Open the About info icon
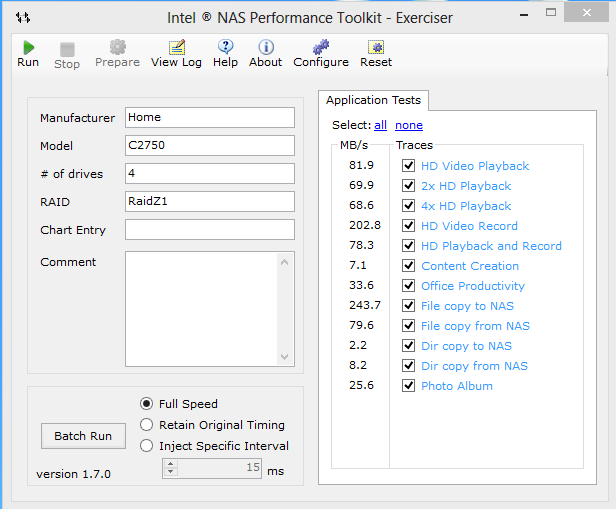The width and height of the screenshot is (616, 509). tap(266, 47)
